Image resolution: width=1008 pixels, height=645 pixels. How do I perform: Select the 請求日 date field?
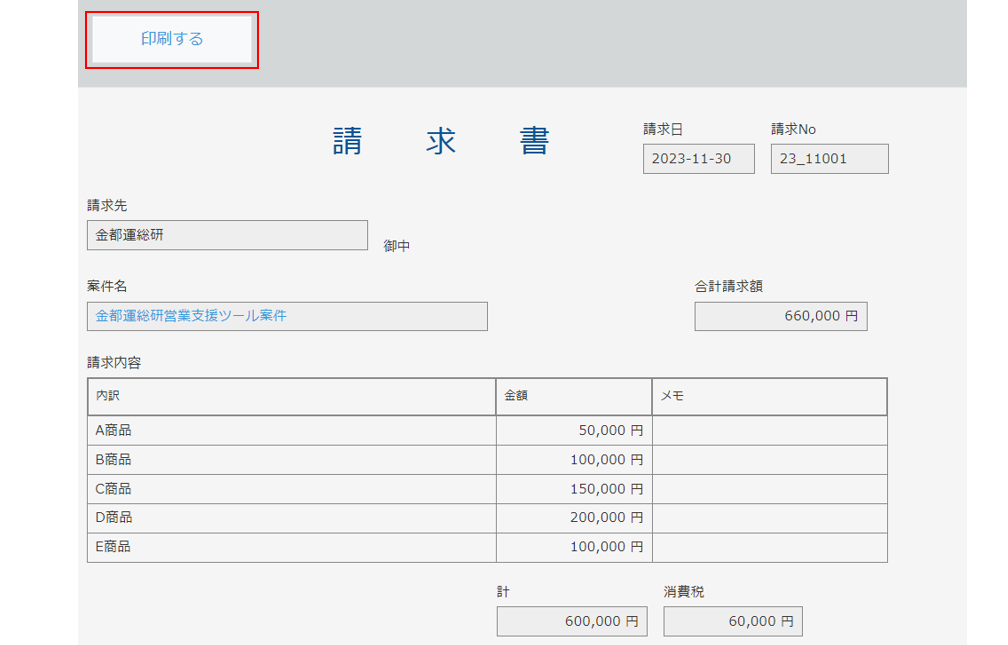(x=698, y=159)
